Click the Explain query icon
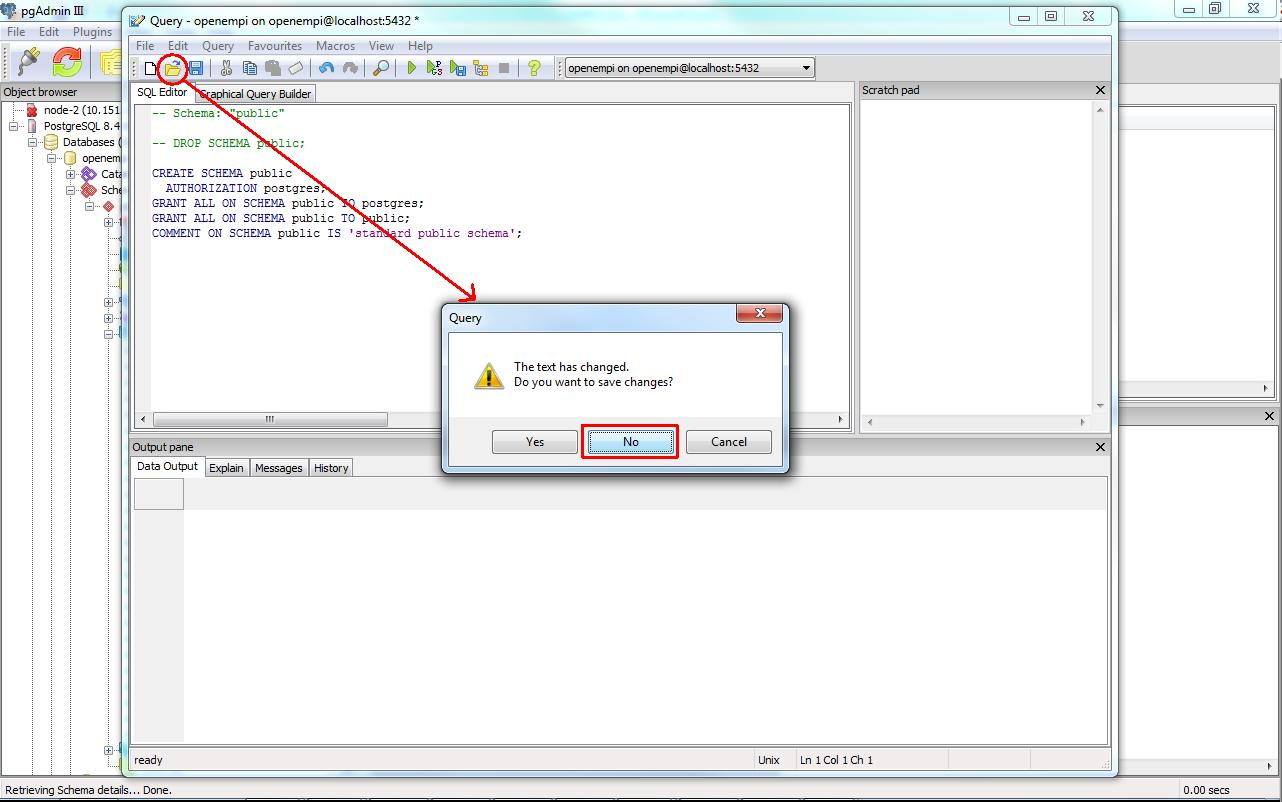 (x=481, y=68)
